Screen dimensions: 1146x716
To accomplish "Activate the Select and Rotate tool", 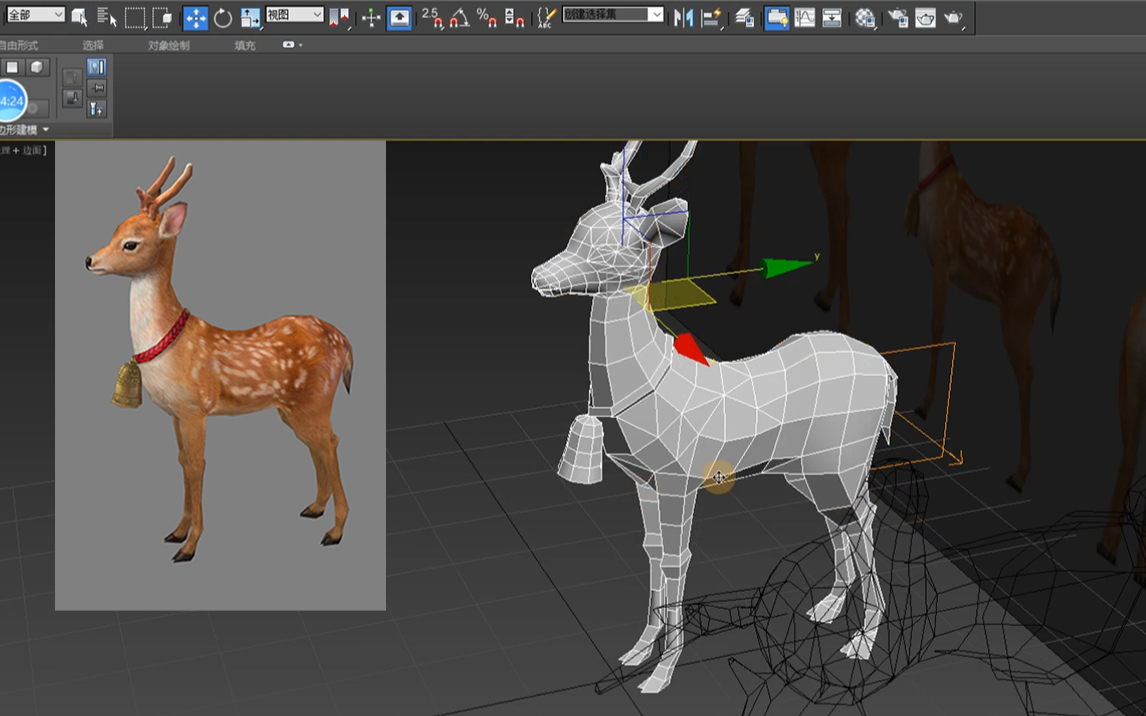I will pyautogui.click(x=223, y=18).
